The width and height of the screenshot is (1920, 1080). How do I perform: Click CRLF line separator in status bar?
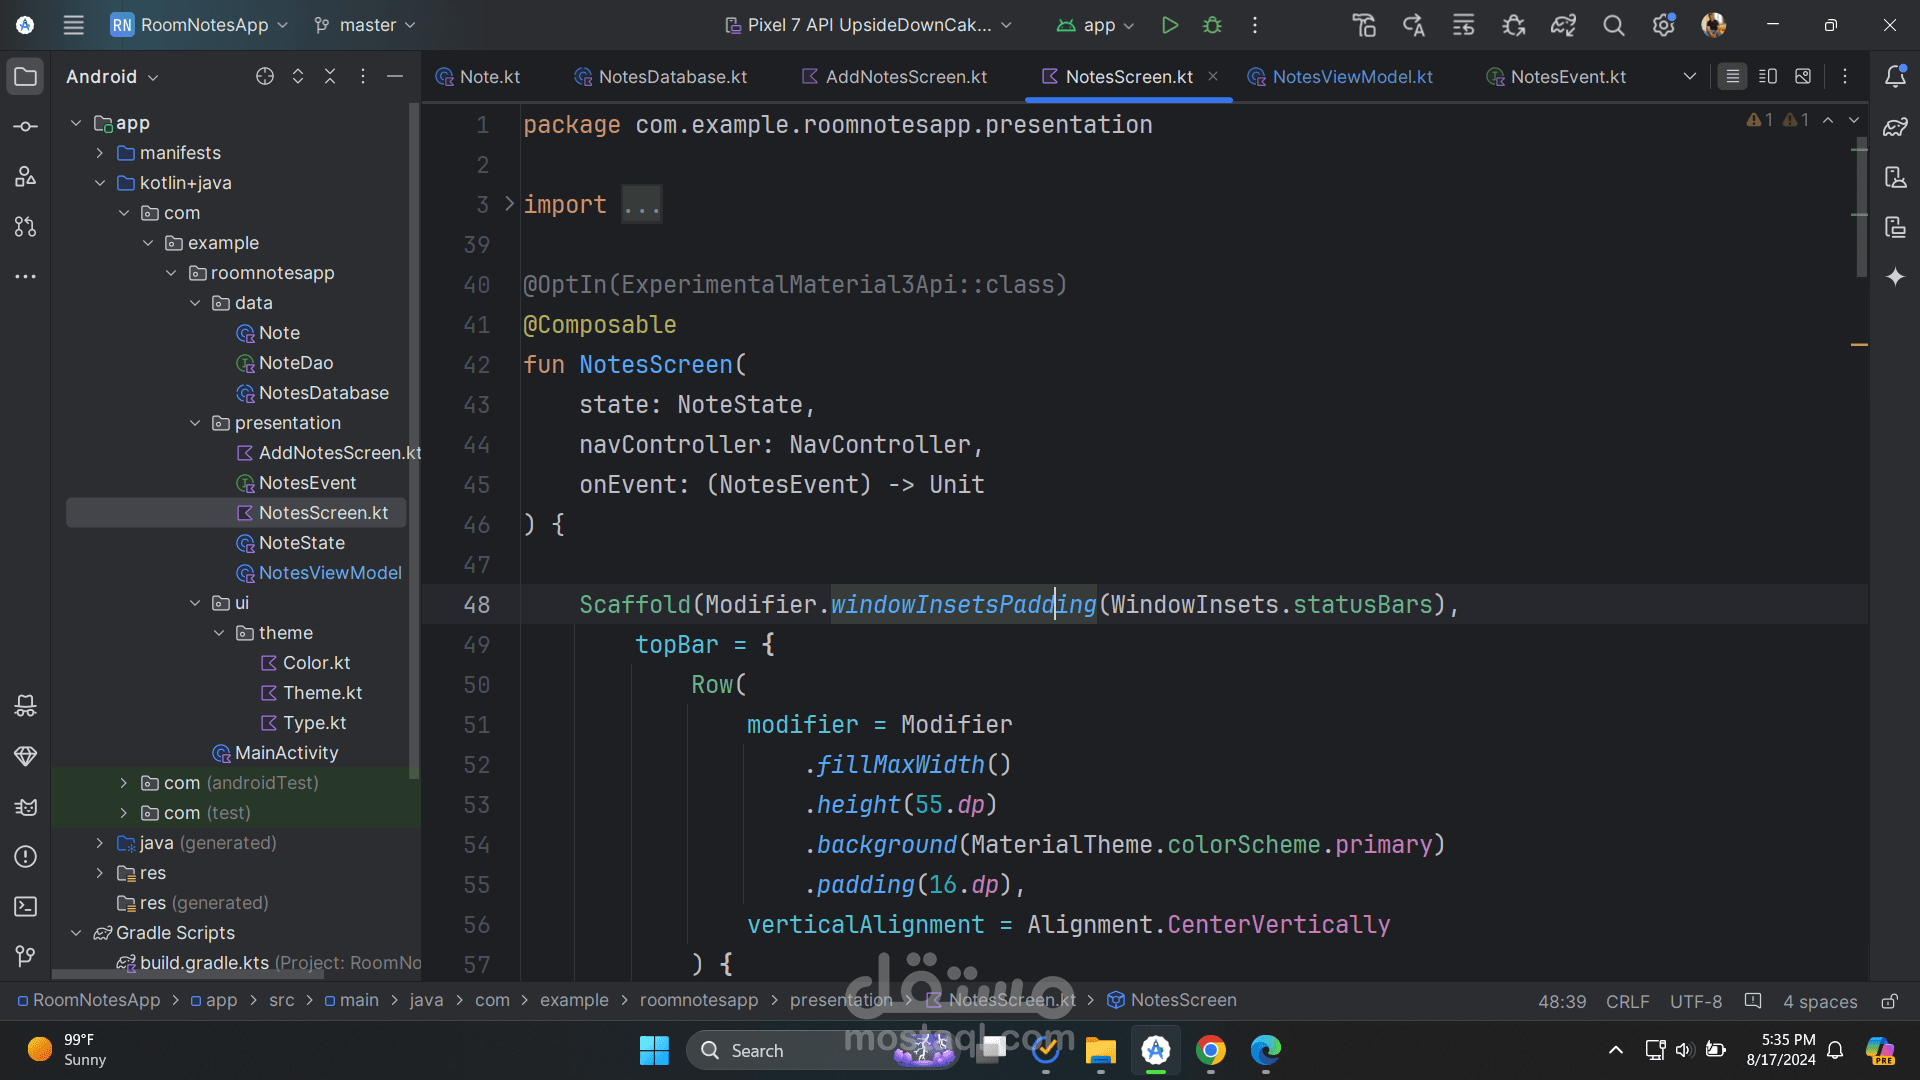tap(1627, 1001)
